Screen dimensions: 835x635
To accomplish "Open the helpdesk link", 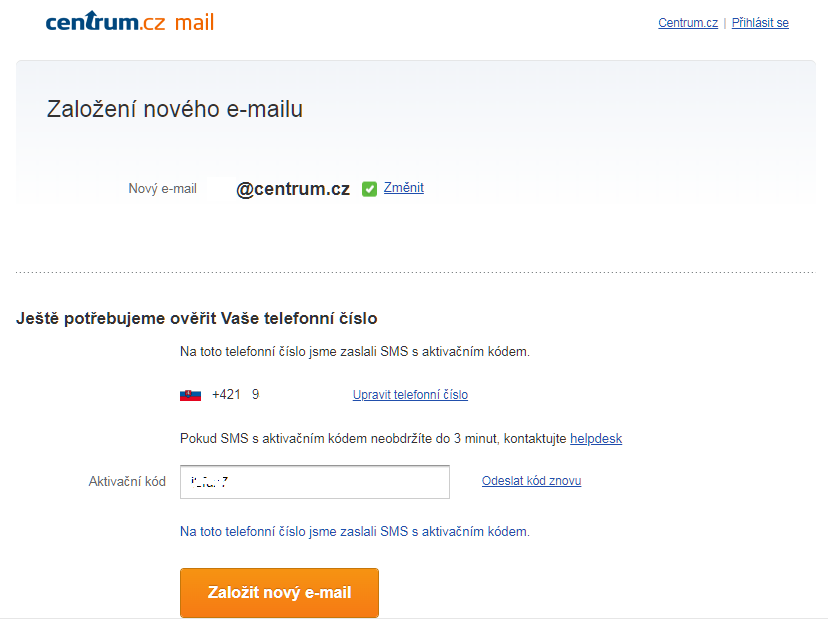I will pyautogui.click(x=596, y=439).
